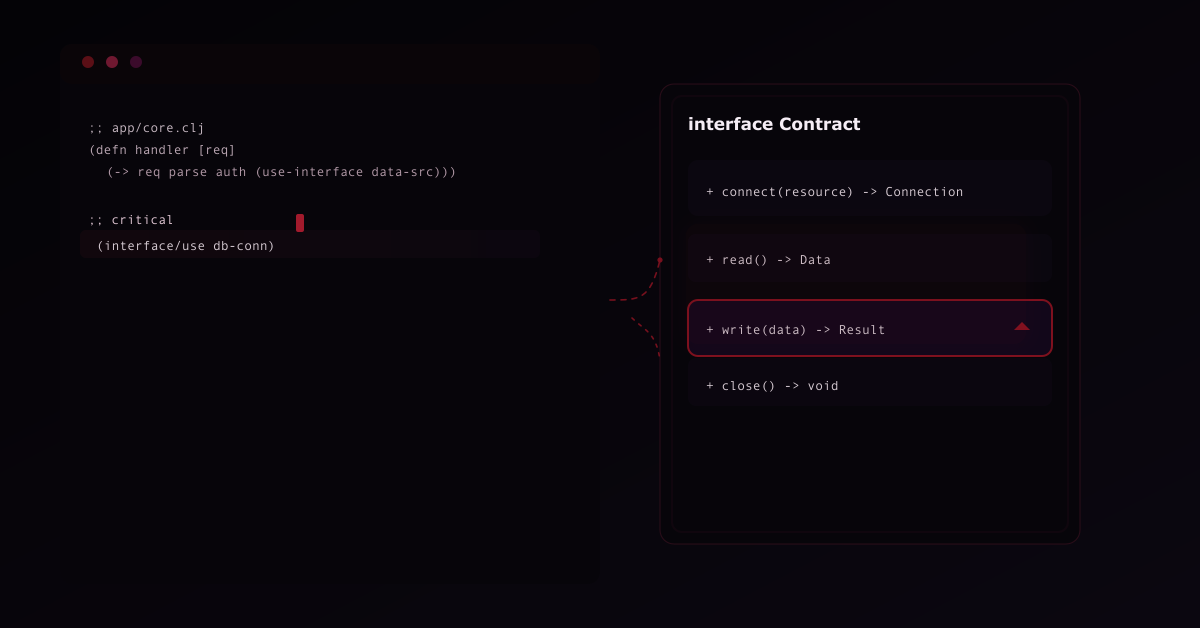Click the ;; app/core.clj comment line
1200x628 pixels.
pos(147,128)
